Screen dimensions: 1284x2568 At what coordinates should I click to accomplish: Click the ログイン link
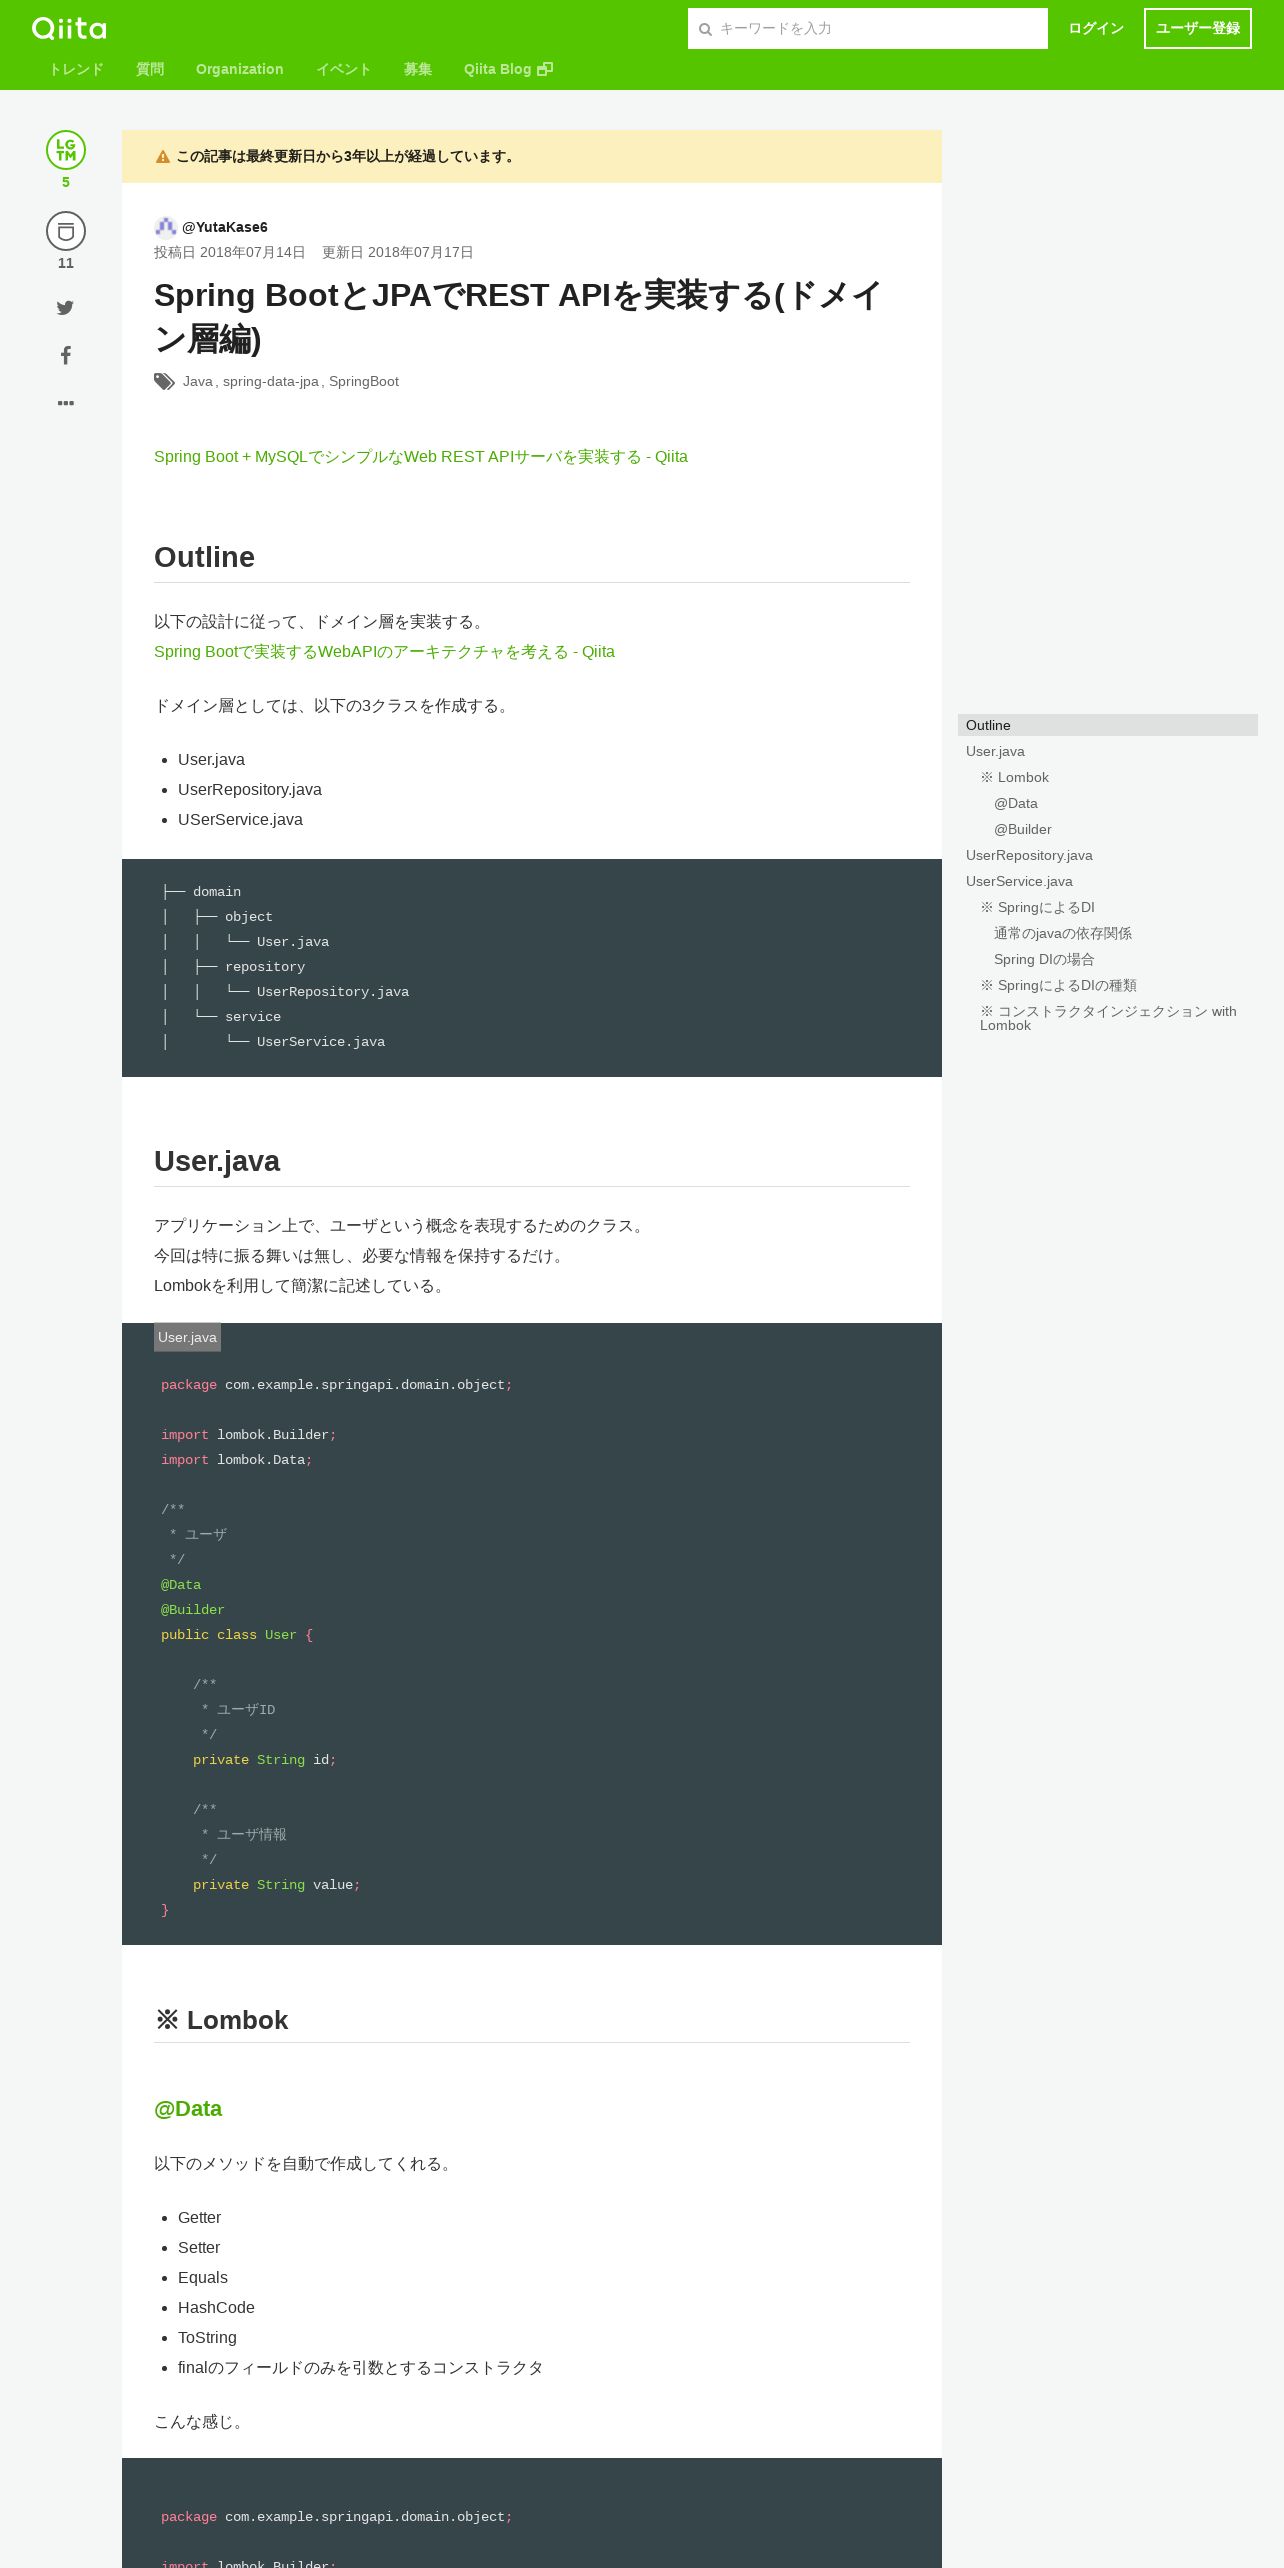coord(1096,28)
